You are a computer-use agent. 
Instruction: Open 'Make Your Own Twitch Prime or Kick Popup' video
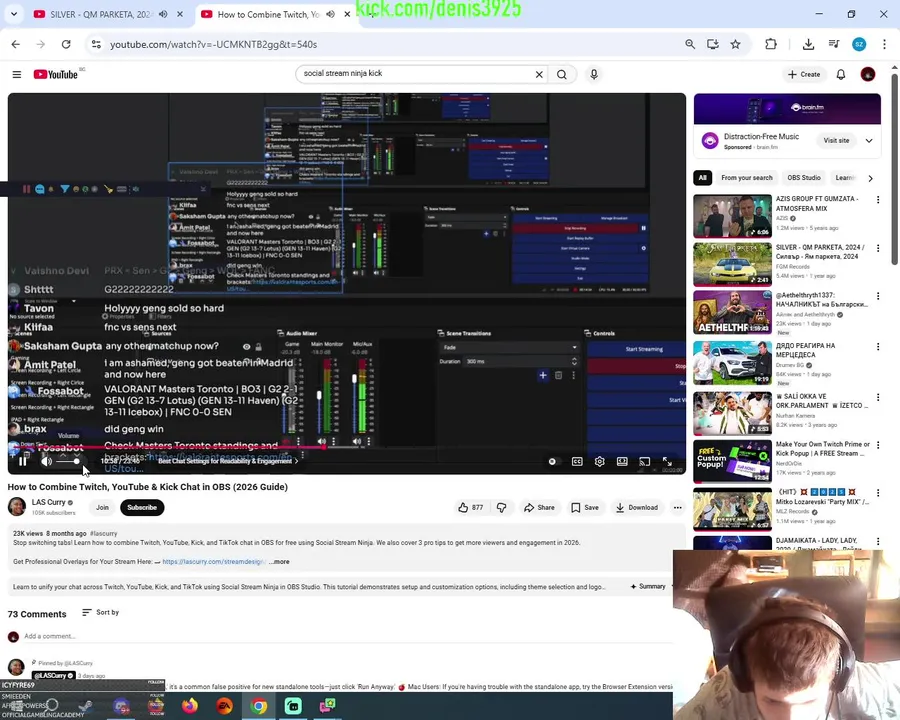(732, 461)
